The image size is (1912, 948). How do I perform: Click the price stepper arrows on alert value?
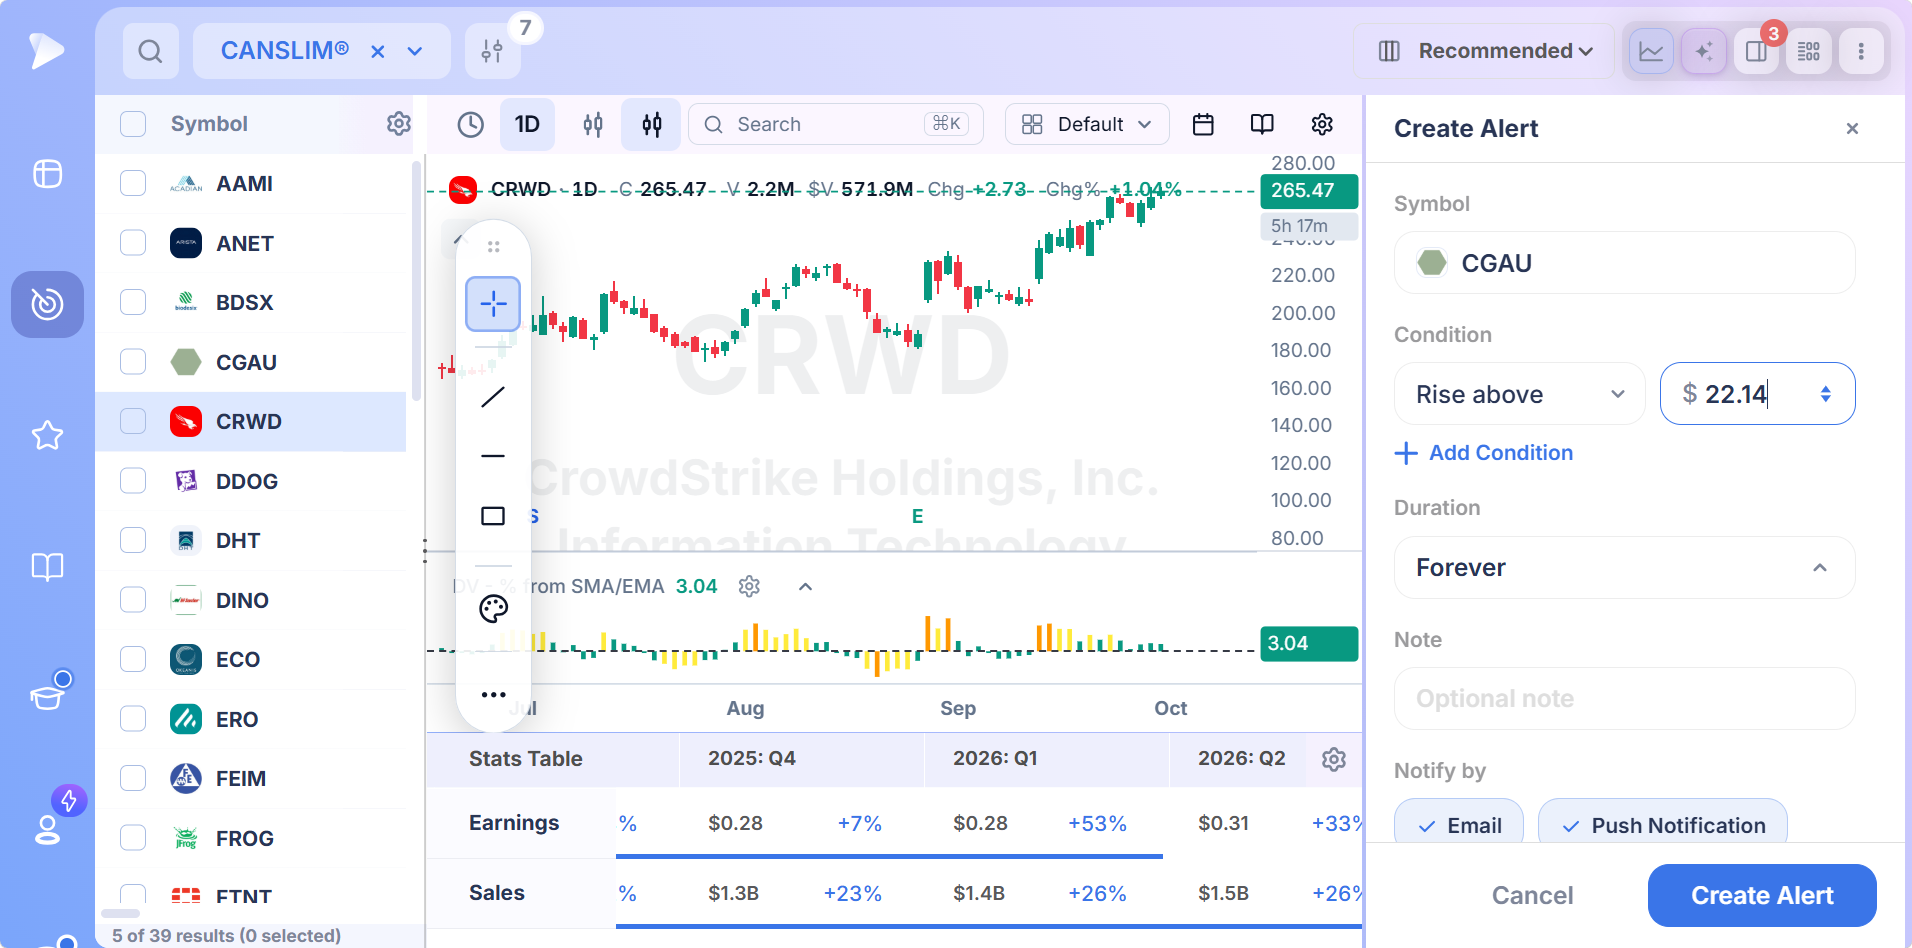pyautogui.click(x=1825, y=394)
